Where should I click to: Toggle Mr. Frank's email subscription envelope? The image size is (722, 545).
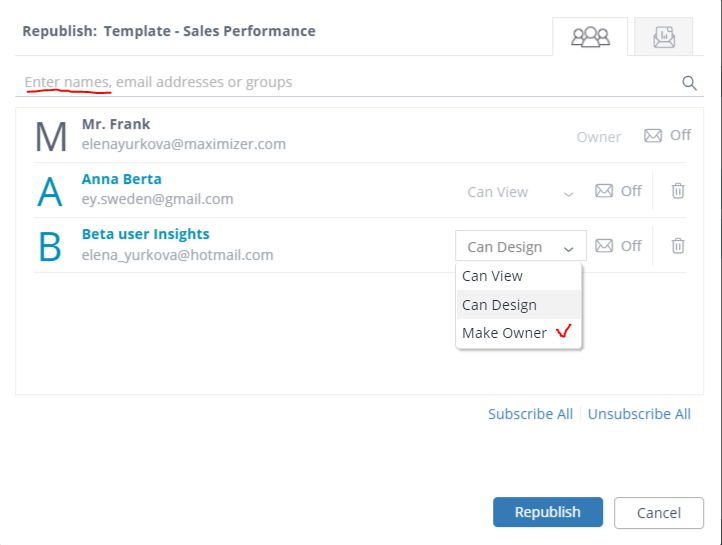[653, 136]
